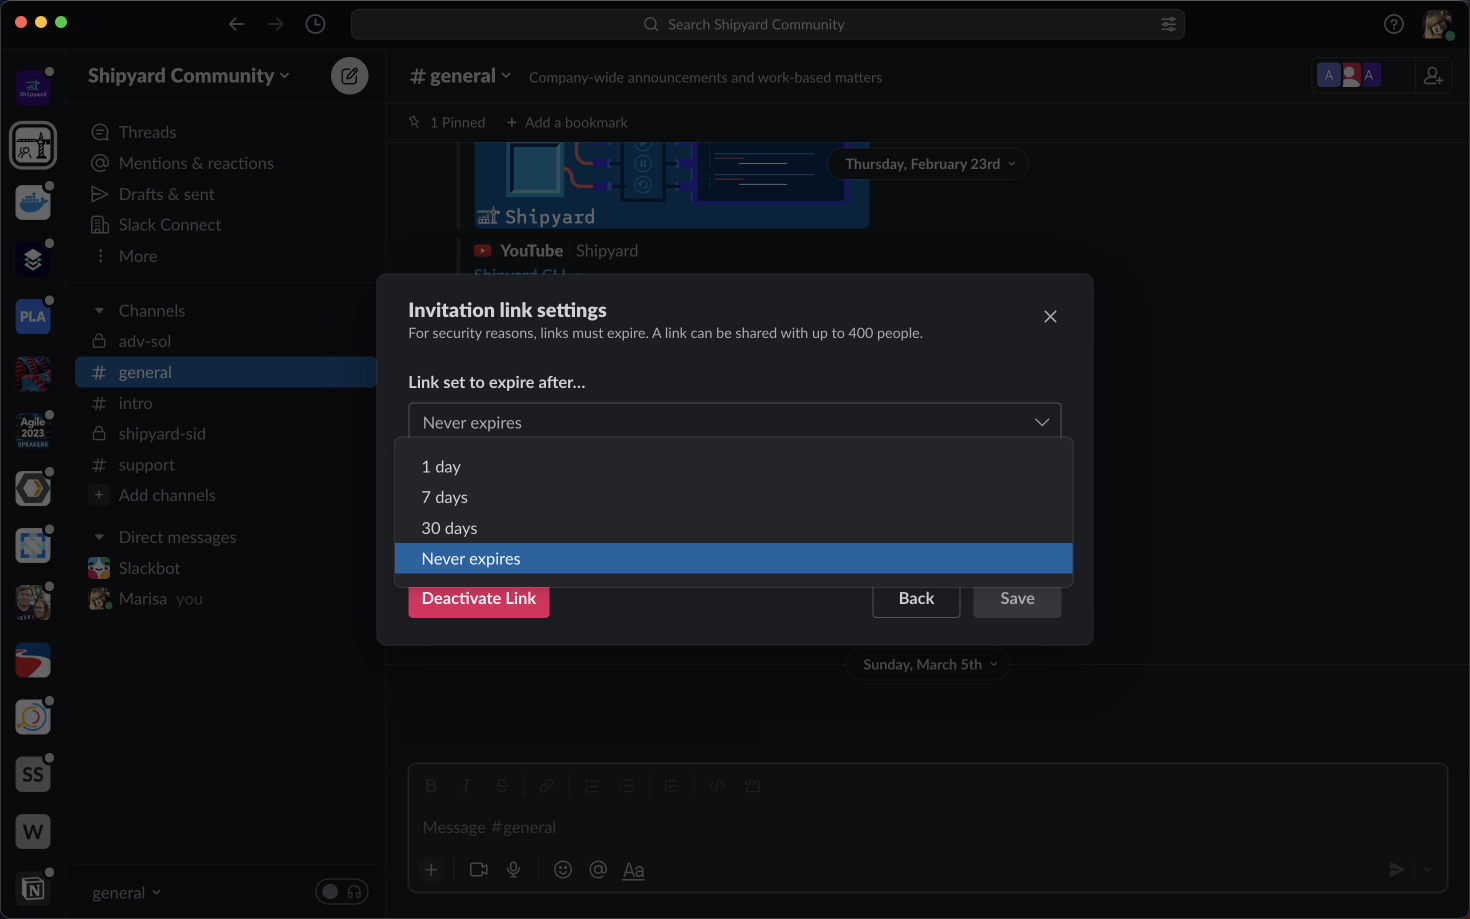The height and width of the screenshot is (919, 1470).
Task: Open the Help question mark icon
Action: (x=1394, y=24)
